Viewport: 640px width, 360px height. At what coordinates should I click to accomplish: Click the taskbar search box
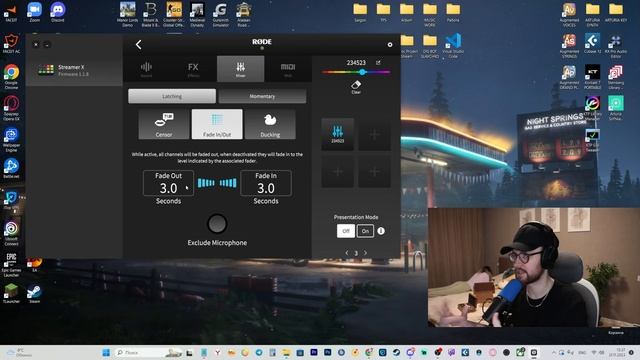tap(149, 352)
